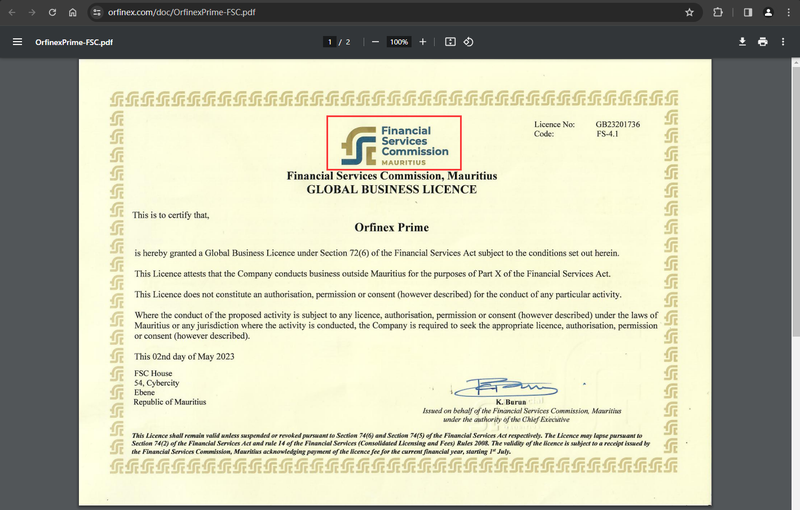
Task: Rotate the document counterclockwise
Action: pos(469,42)
